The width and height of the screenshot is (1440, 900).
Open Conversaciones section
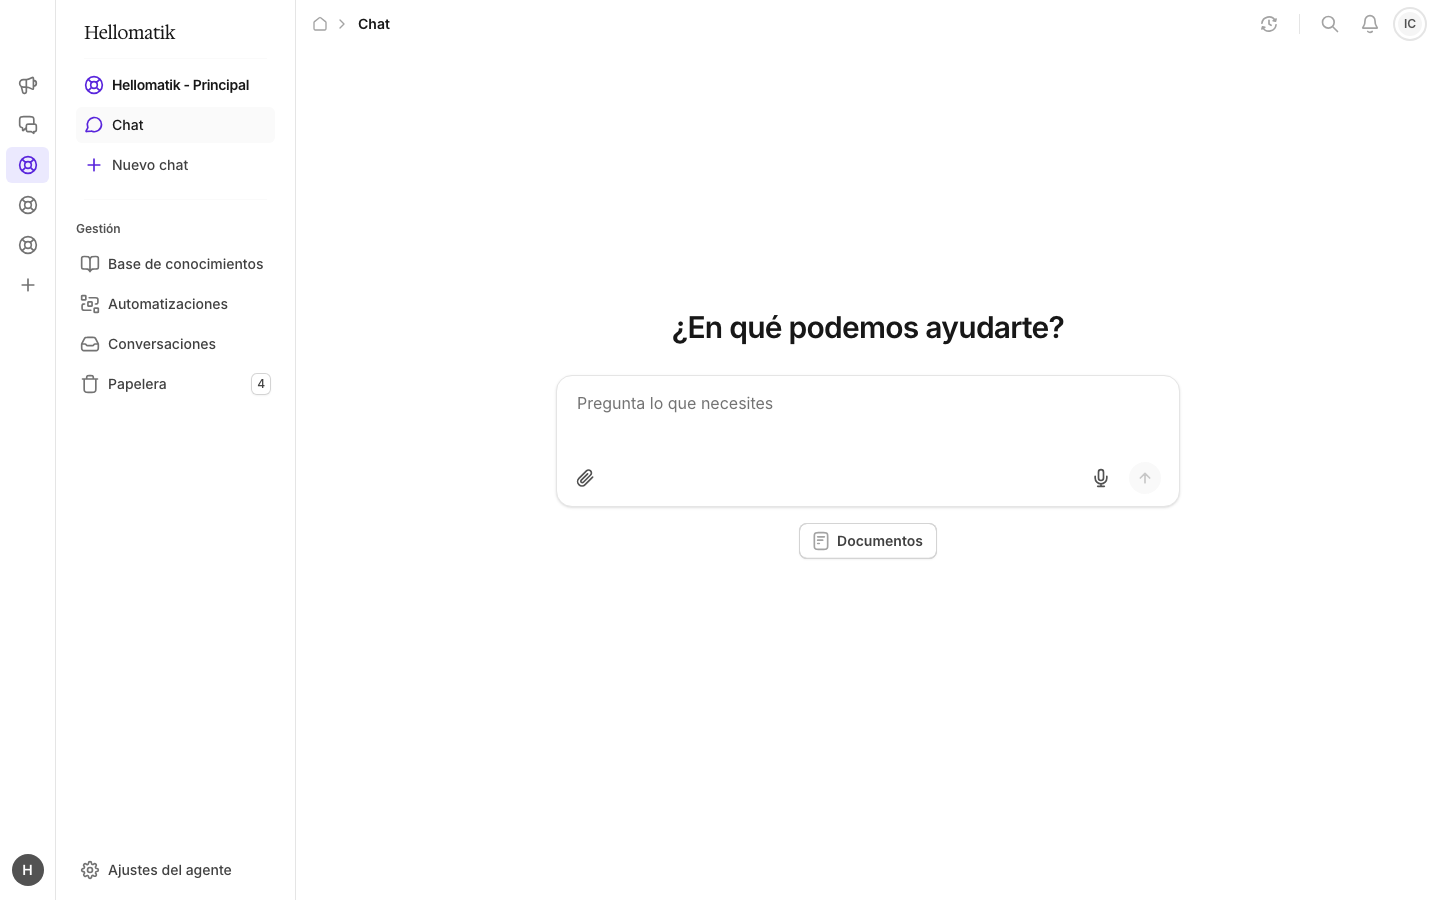coord(175,344)
